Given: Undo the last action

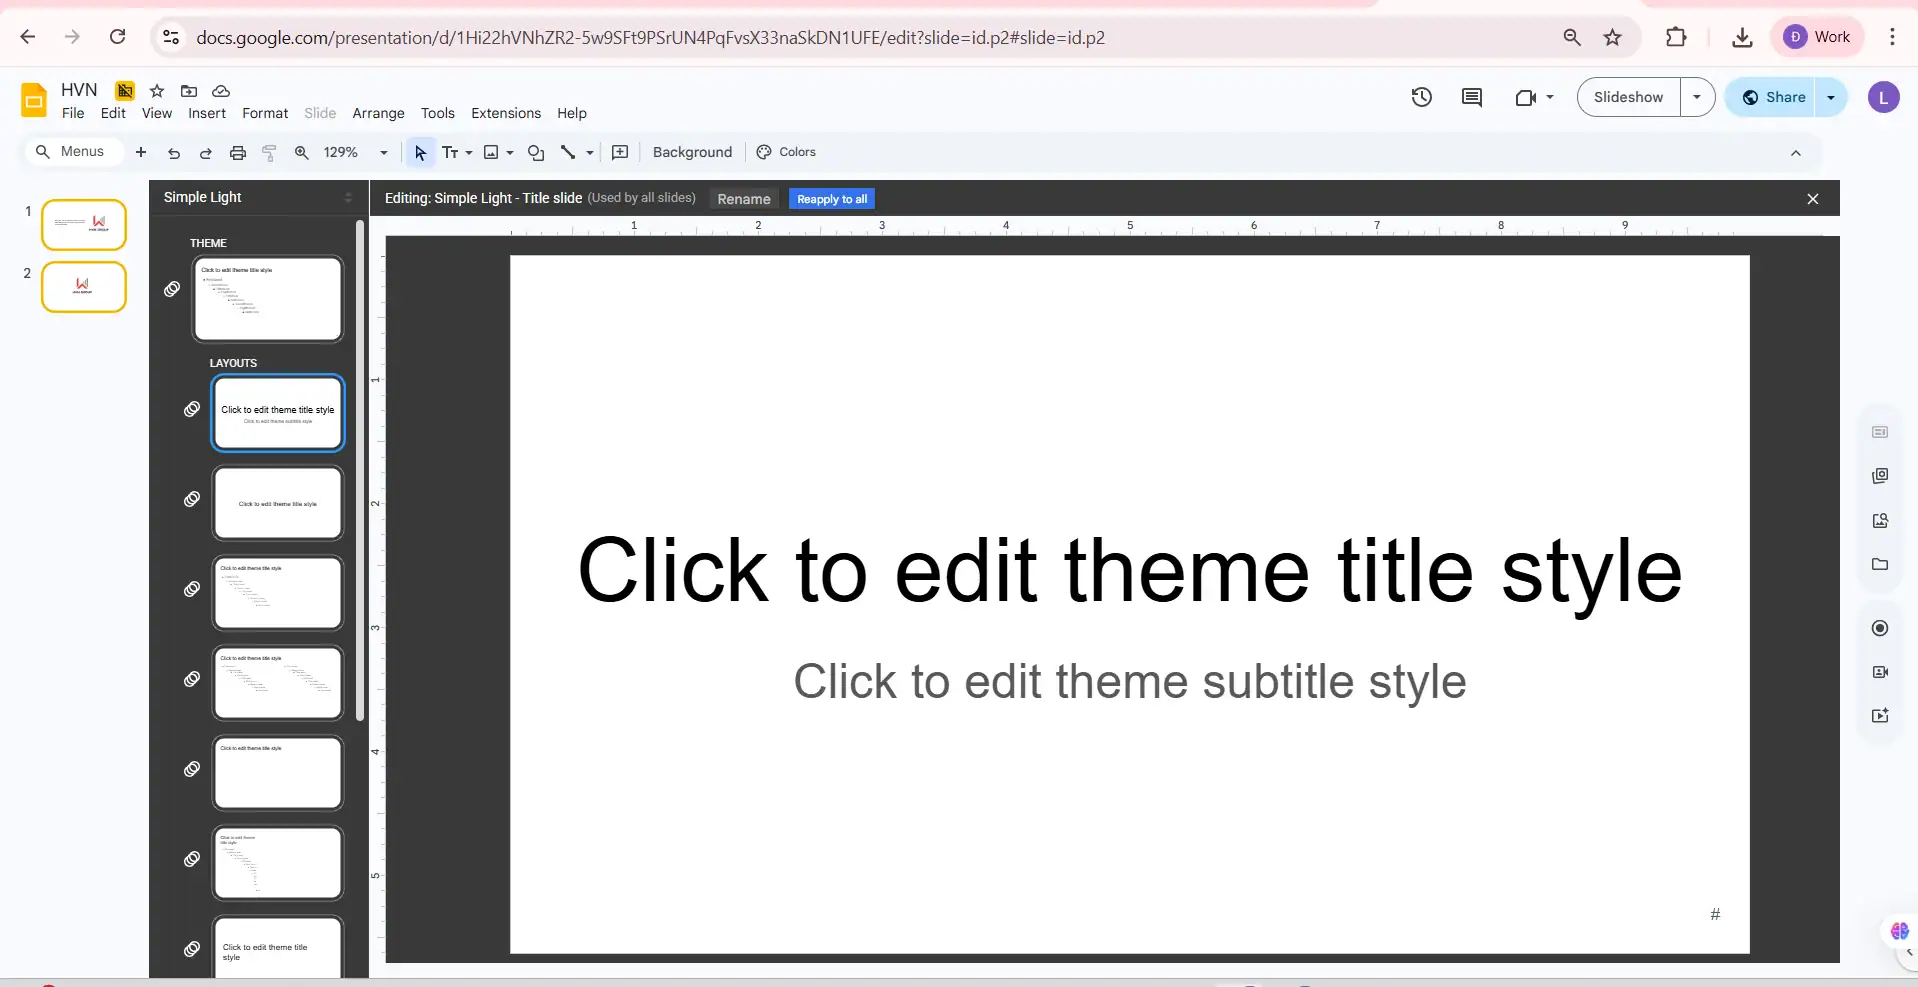Looking at the screenshot, I should (x=173, y=152).
